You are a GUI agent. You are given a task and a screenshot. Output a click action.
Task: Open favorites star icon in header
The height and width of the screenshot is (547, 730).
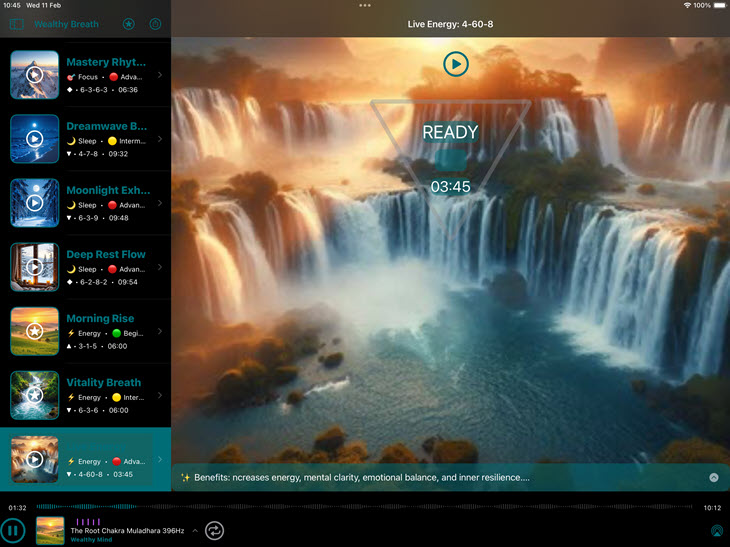129,24
